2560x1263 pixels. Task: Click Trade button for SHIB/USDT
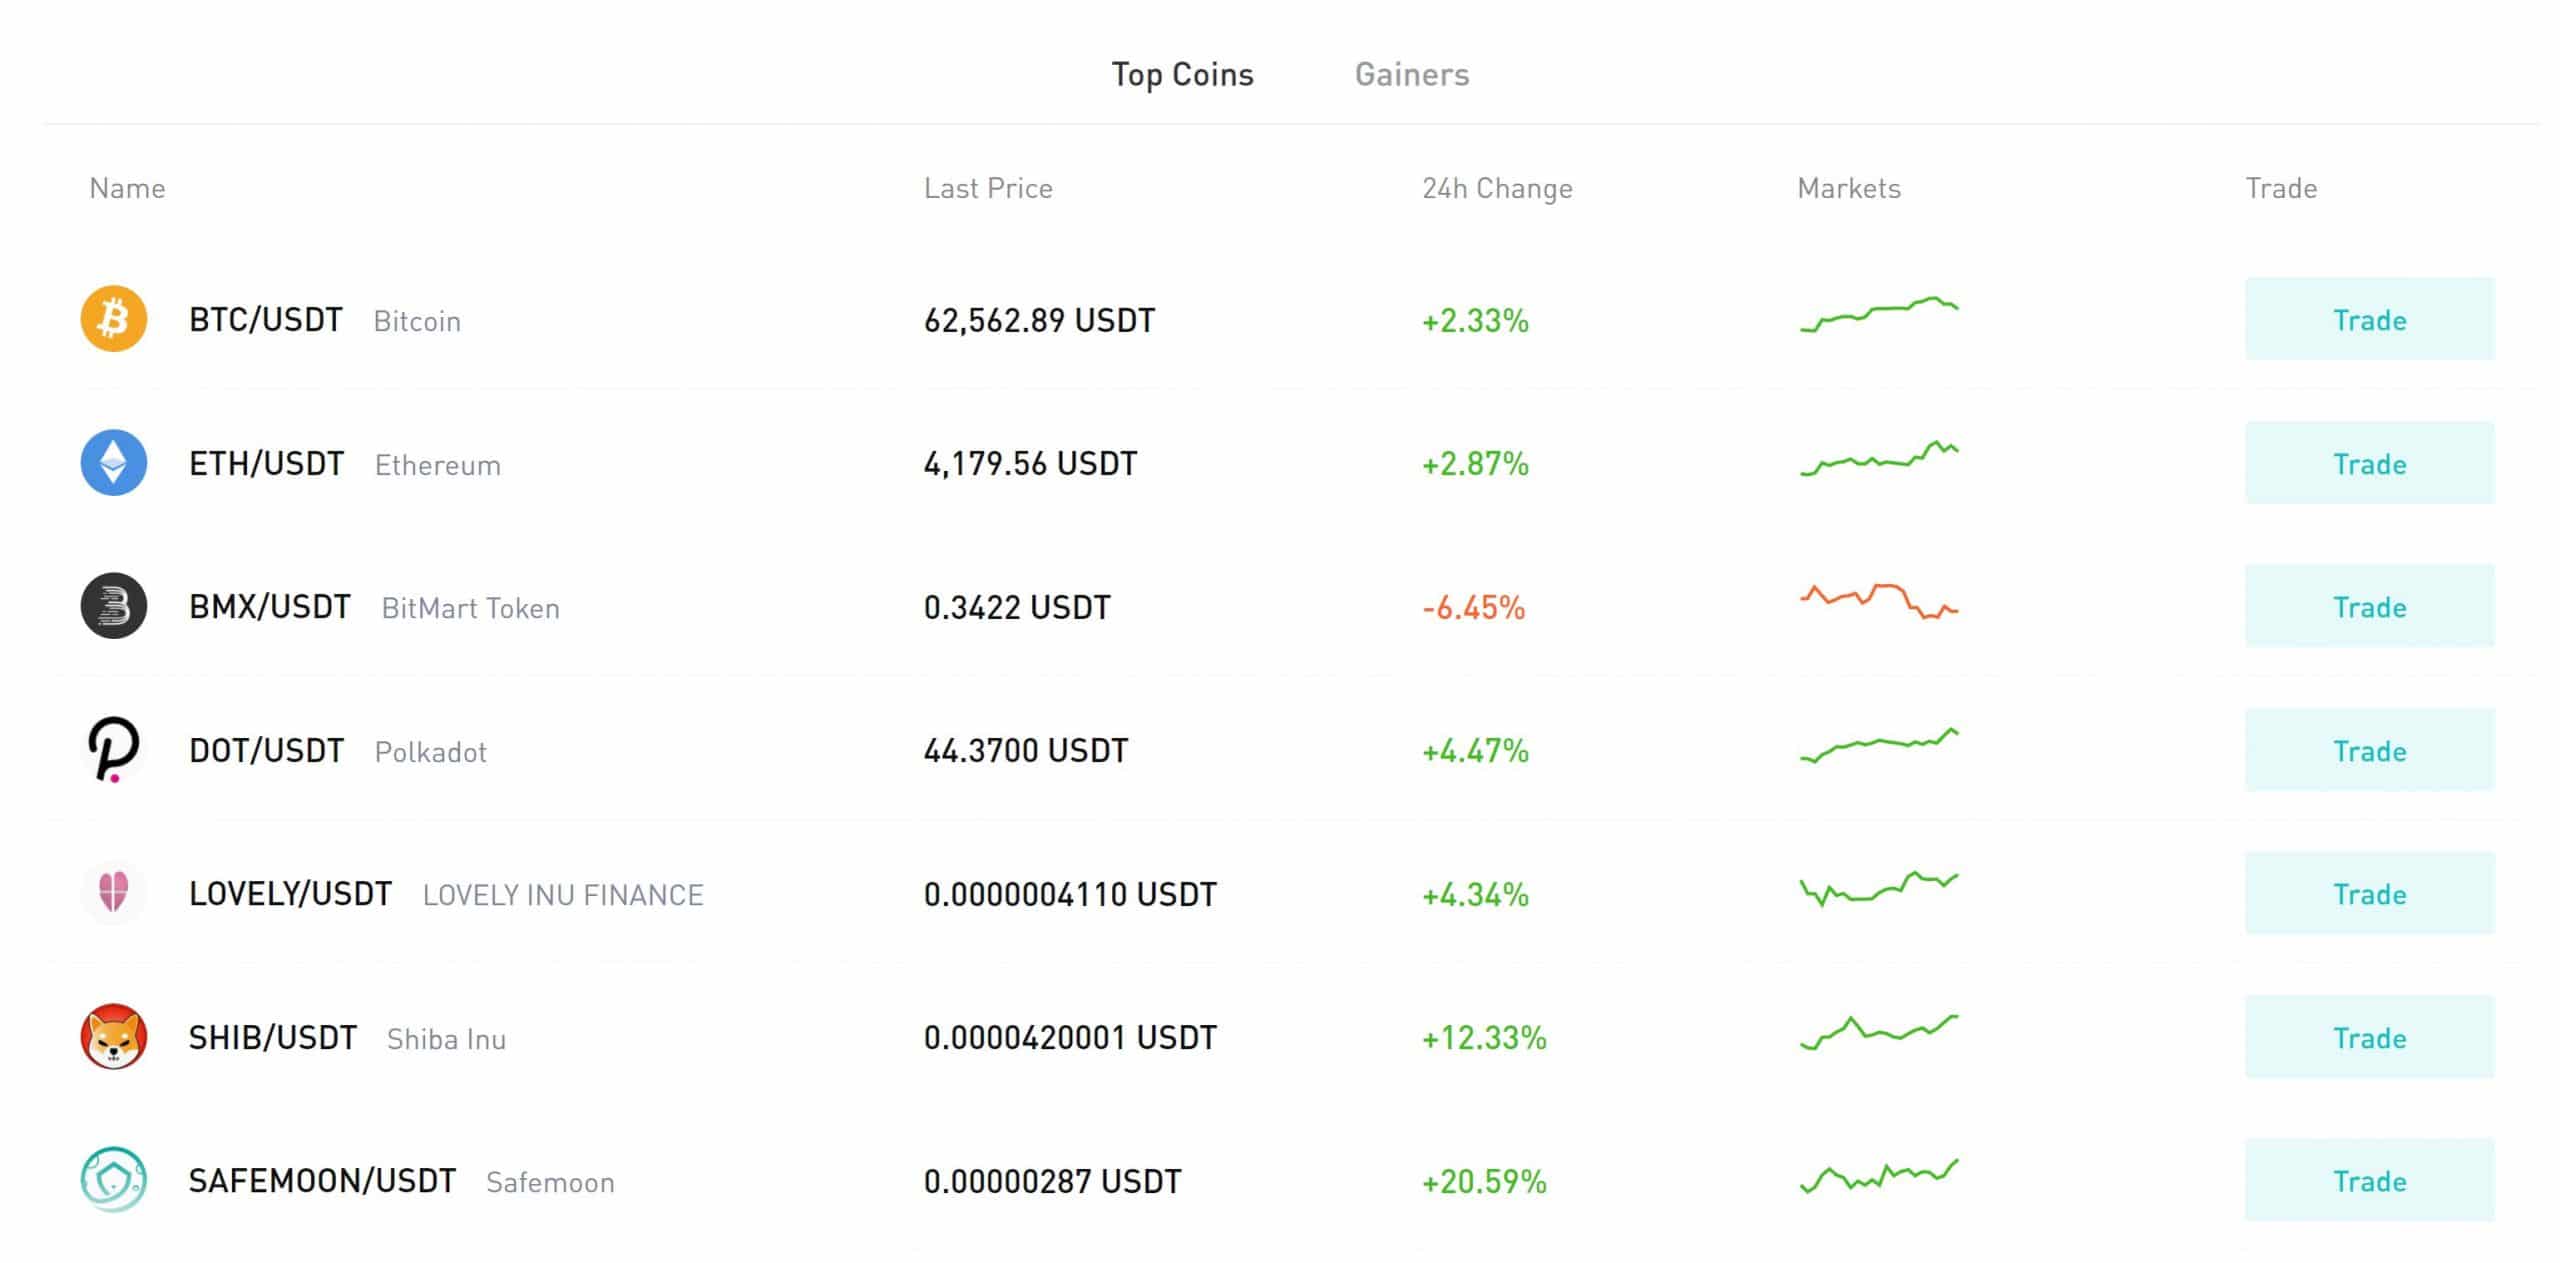pos(2369,1037)
